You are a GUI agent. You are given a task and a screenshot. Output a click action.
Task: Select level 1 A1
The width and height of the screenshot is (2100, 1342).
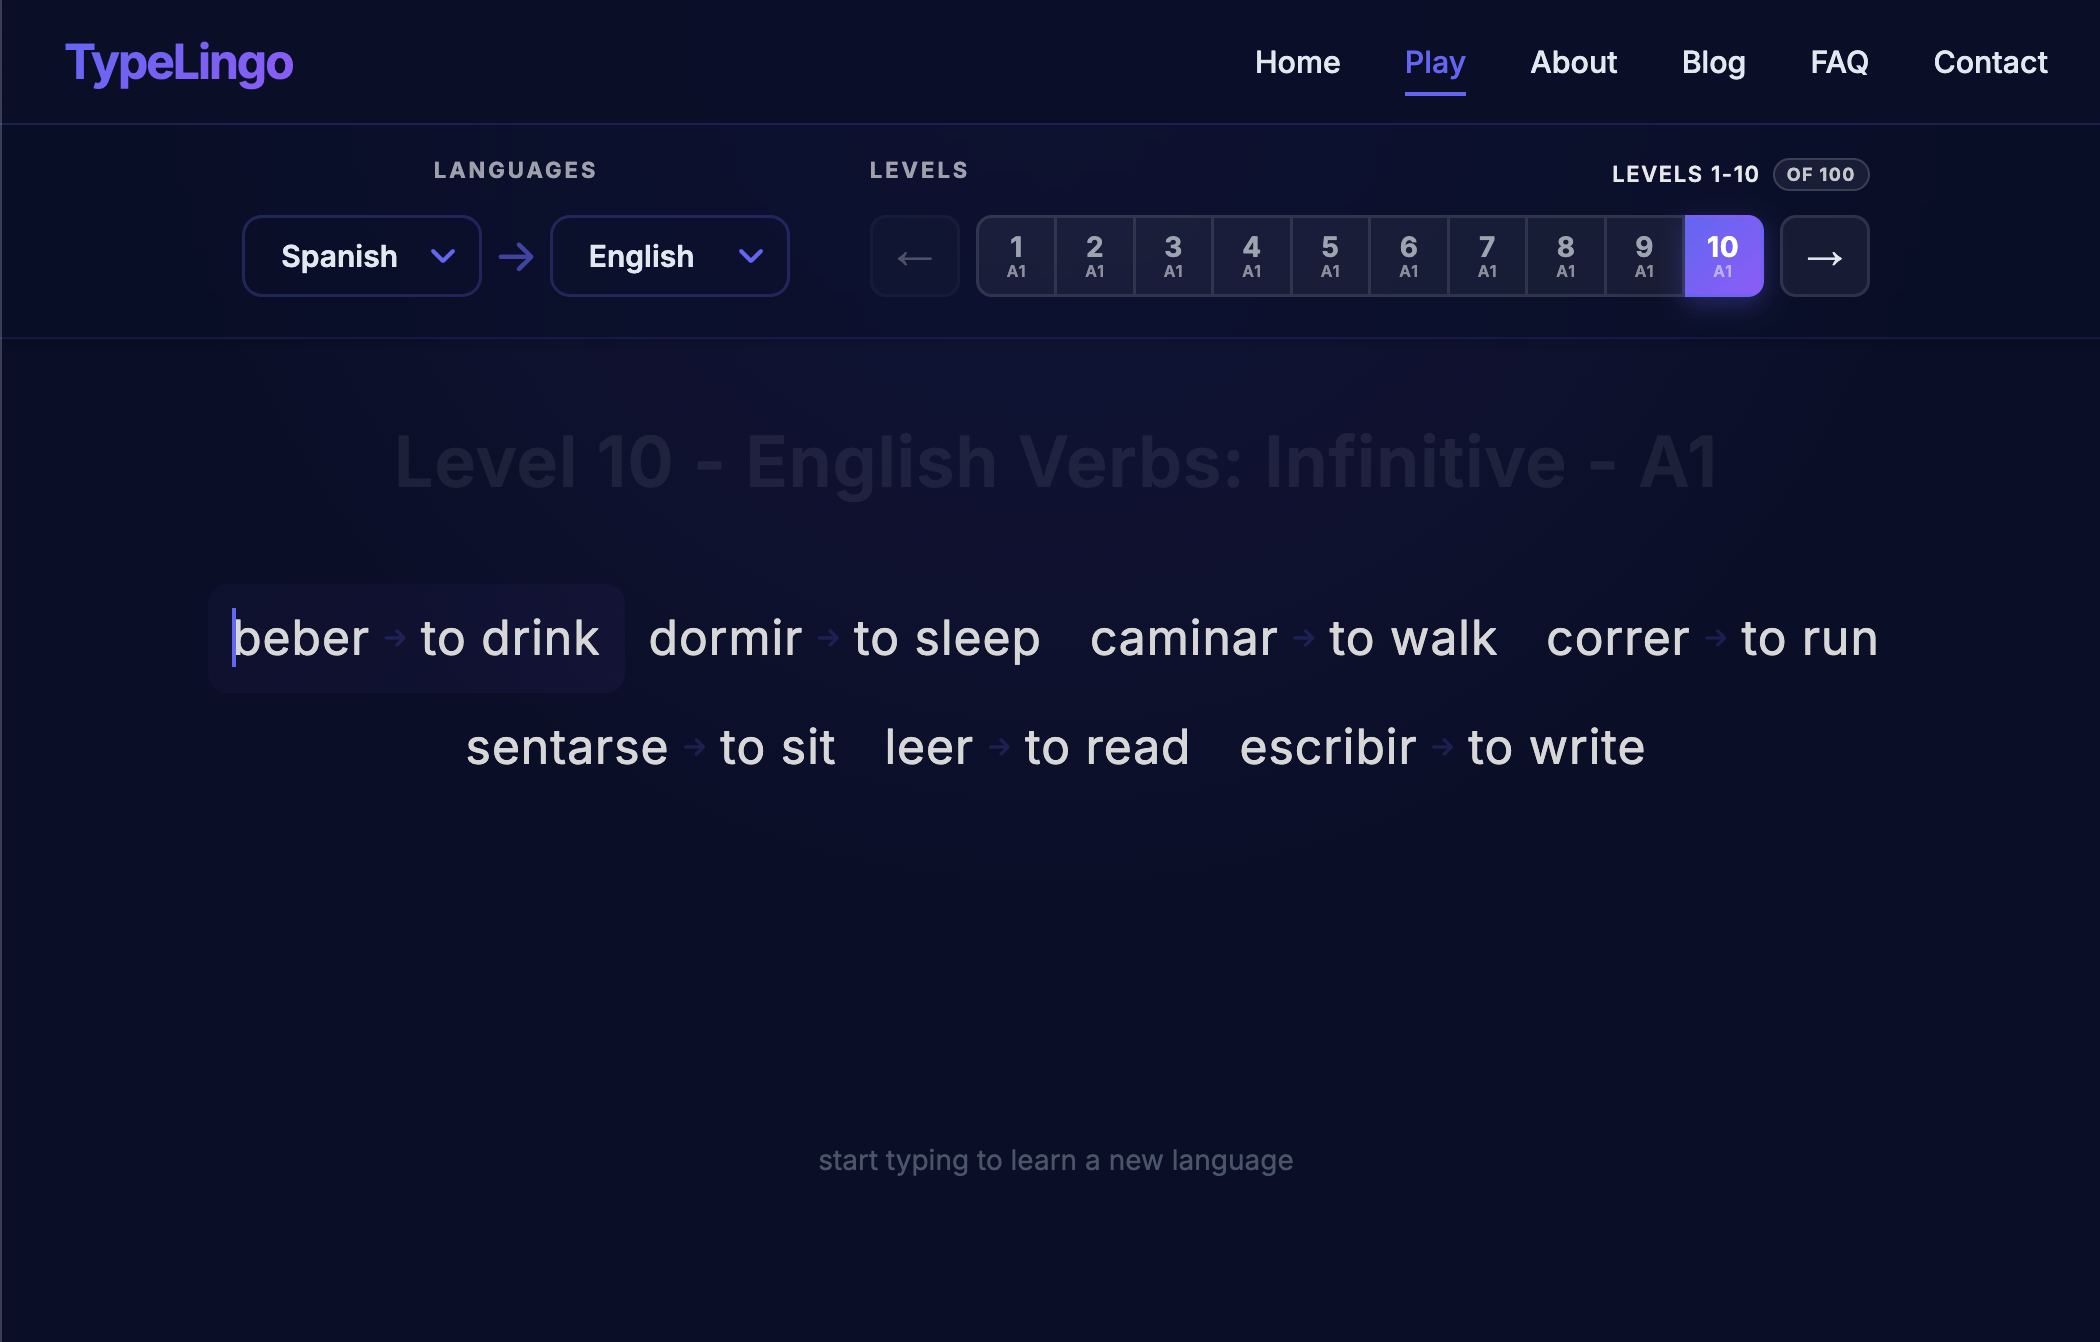click(x=1016, y=257)
